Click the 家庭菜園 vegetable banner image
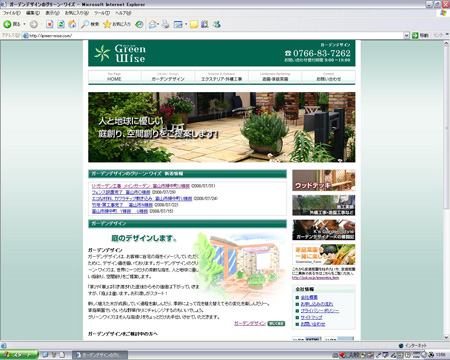 tap(324, 255)
